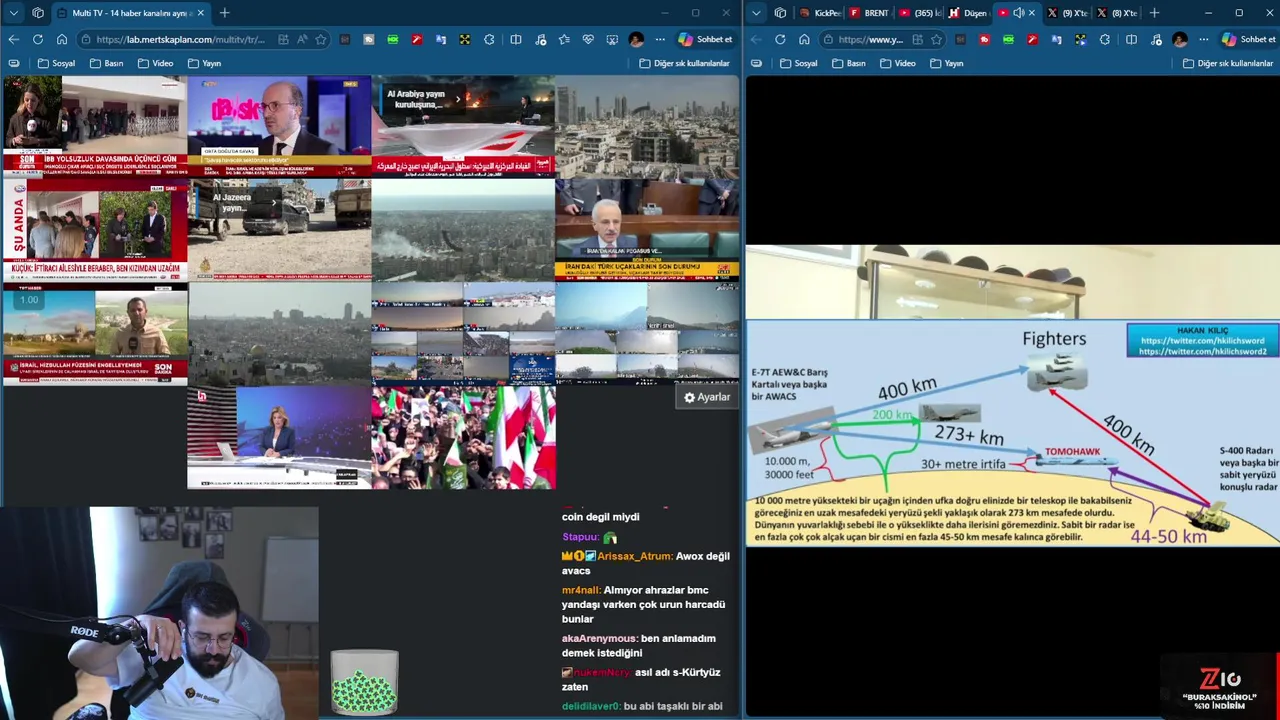This screenshot has height=720, width=1280.
Task: Select the Al Arabiya stream tile
Action: coord(463,125)
